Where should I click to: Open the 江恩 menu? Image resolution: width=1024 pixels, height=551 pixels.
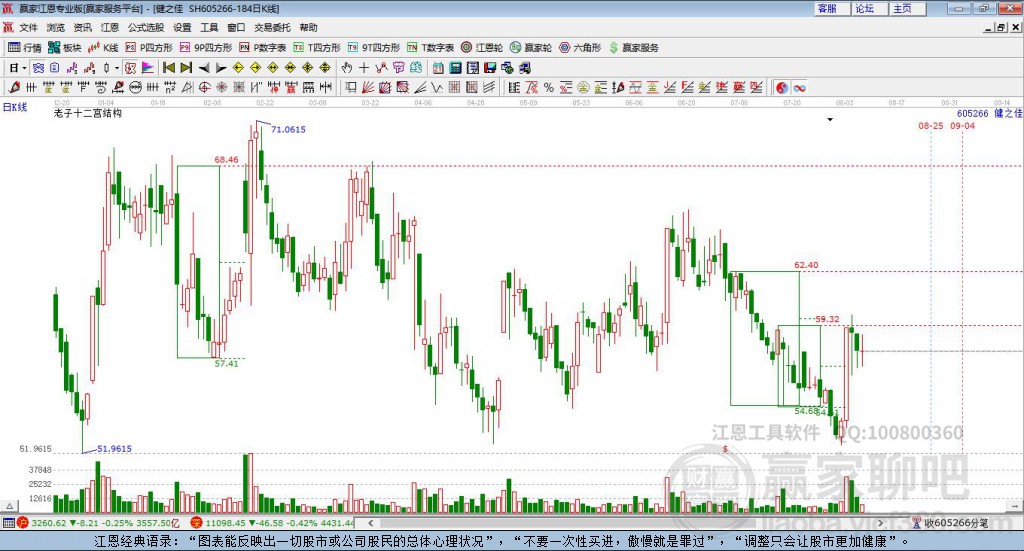point(110,27)
